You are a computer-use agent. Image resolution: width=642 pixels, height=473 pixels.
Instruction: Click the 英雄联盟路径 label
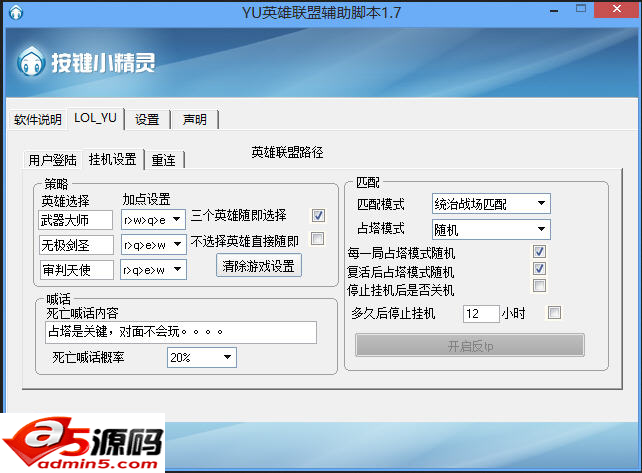287,152
